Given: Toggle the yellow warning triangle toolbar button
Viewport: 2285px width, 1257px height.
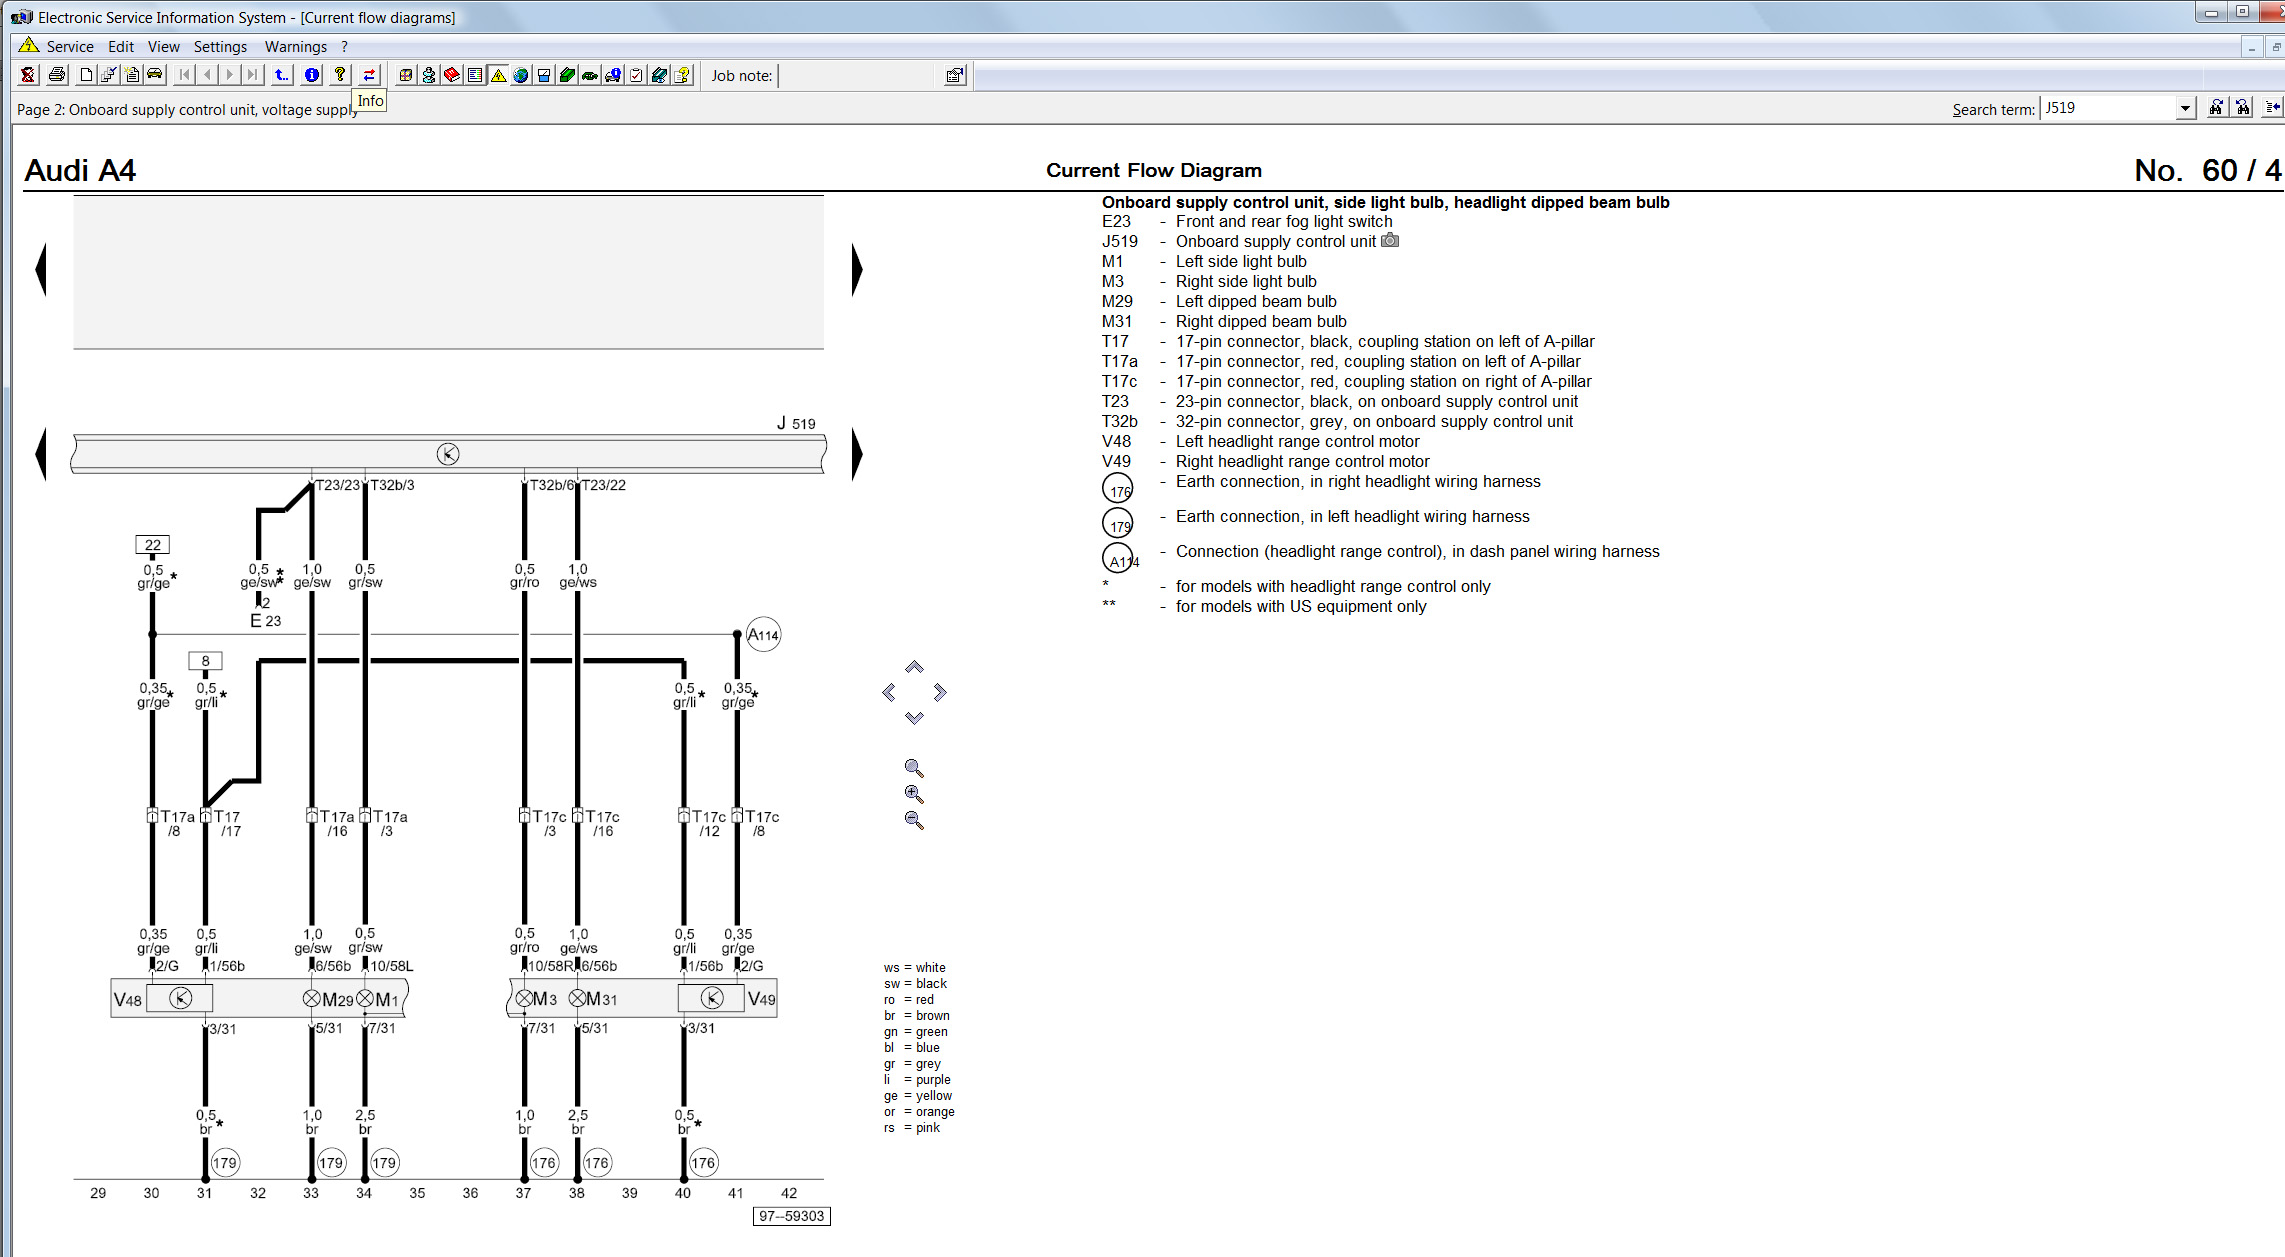Looking at the screenshot, I should tap(498, 75).
